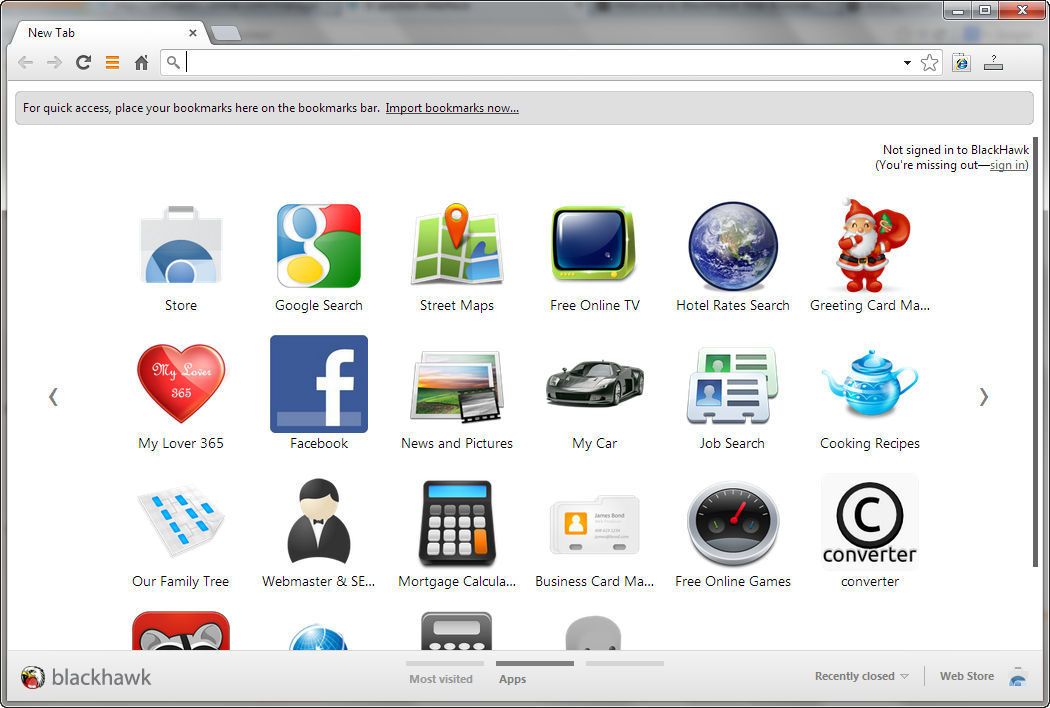The image size is (1050, 708).
Task: Open the Webmaster & SEO app
Action: [319, 522]
